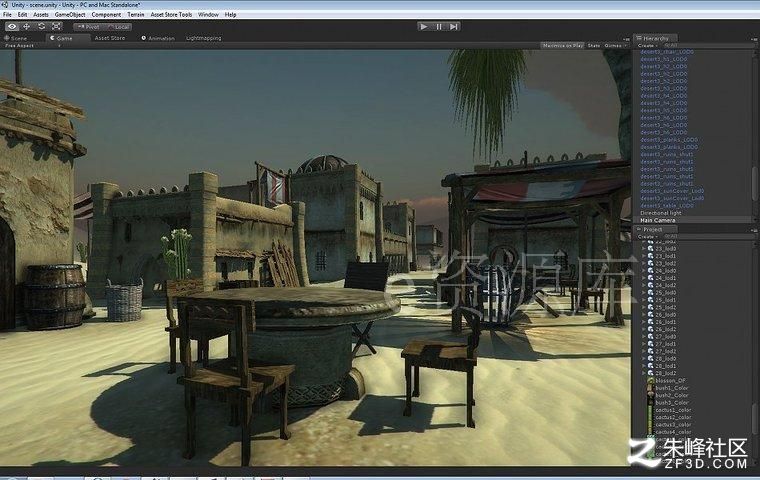Select the Move transform tool

(x=27, y=27)
